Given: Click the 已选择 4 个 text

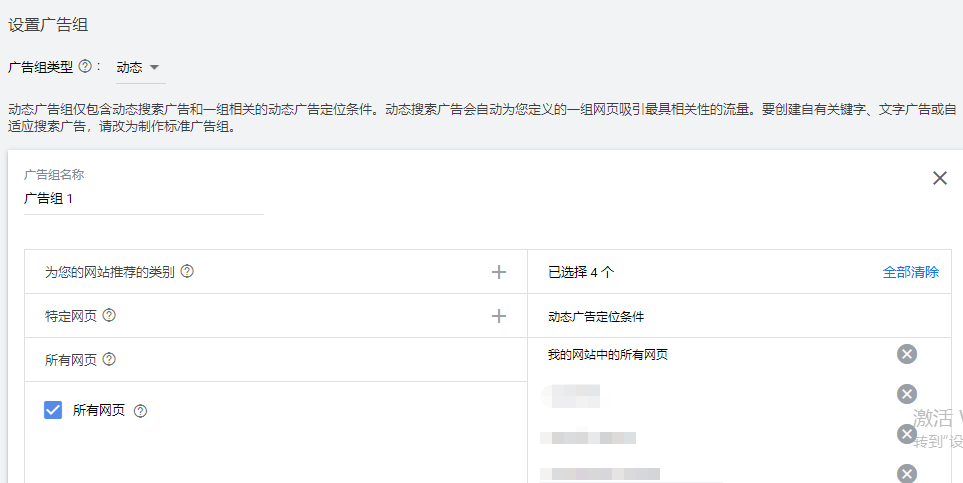Looking at the screenshot, I should click(x=581, y=272).
